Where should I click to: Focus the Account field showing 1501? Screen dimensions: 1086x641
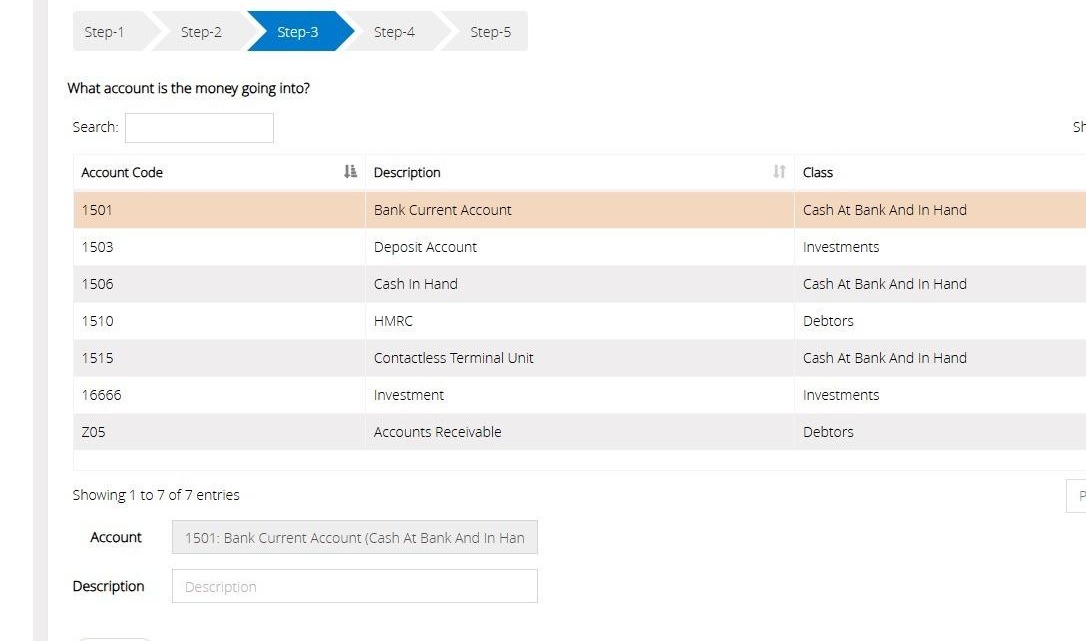(355, 537)
